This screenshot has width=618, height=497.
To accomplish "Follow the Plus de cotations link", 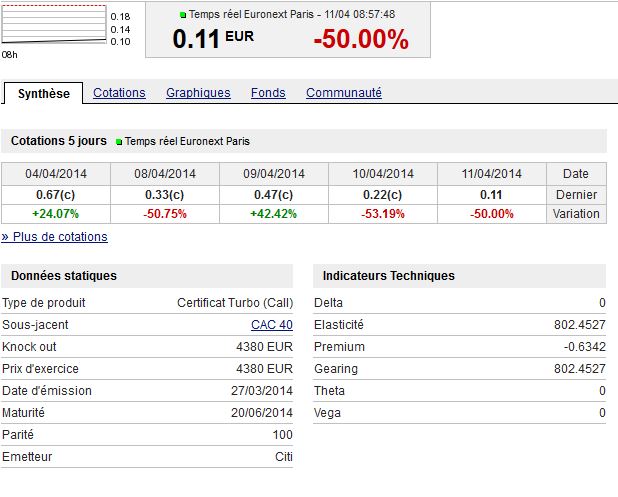I will (54, 237).
